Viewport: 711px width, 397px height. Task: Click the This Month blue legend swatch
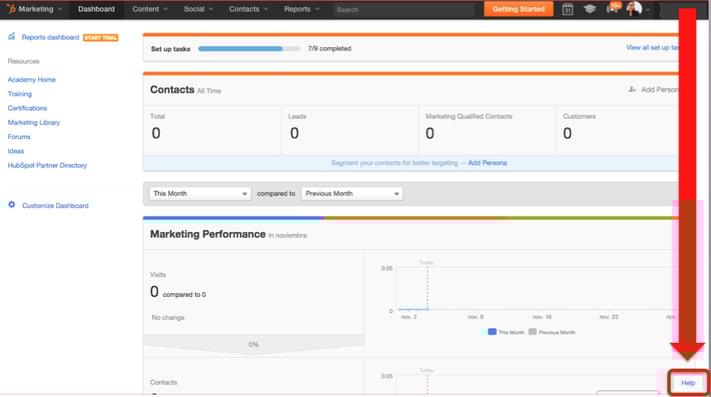click(492, 332)
